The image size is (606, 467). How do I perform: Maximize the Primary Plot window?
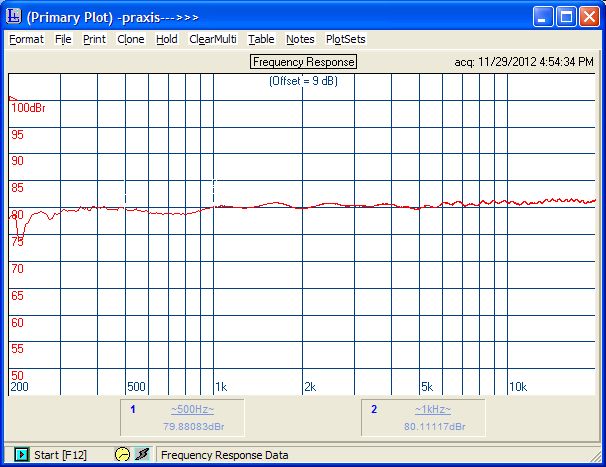[565, 16]
